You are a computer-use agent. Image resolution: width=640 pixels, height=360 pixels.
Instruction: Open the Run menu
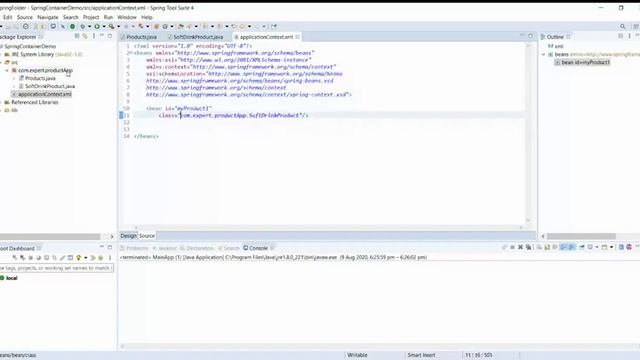pyautogui.click(x=108, y=17)
